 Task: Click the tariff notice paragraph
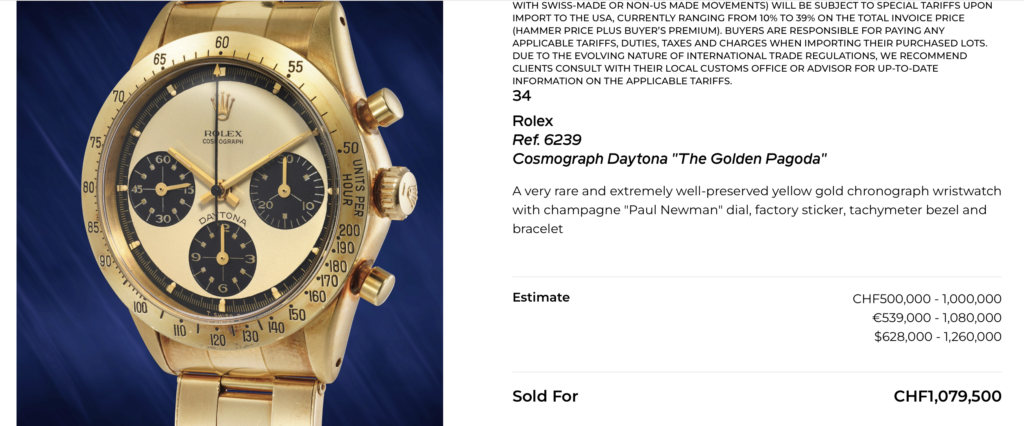[750, 43]
